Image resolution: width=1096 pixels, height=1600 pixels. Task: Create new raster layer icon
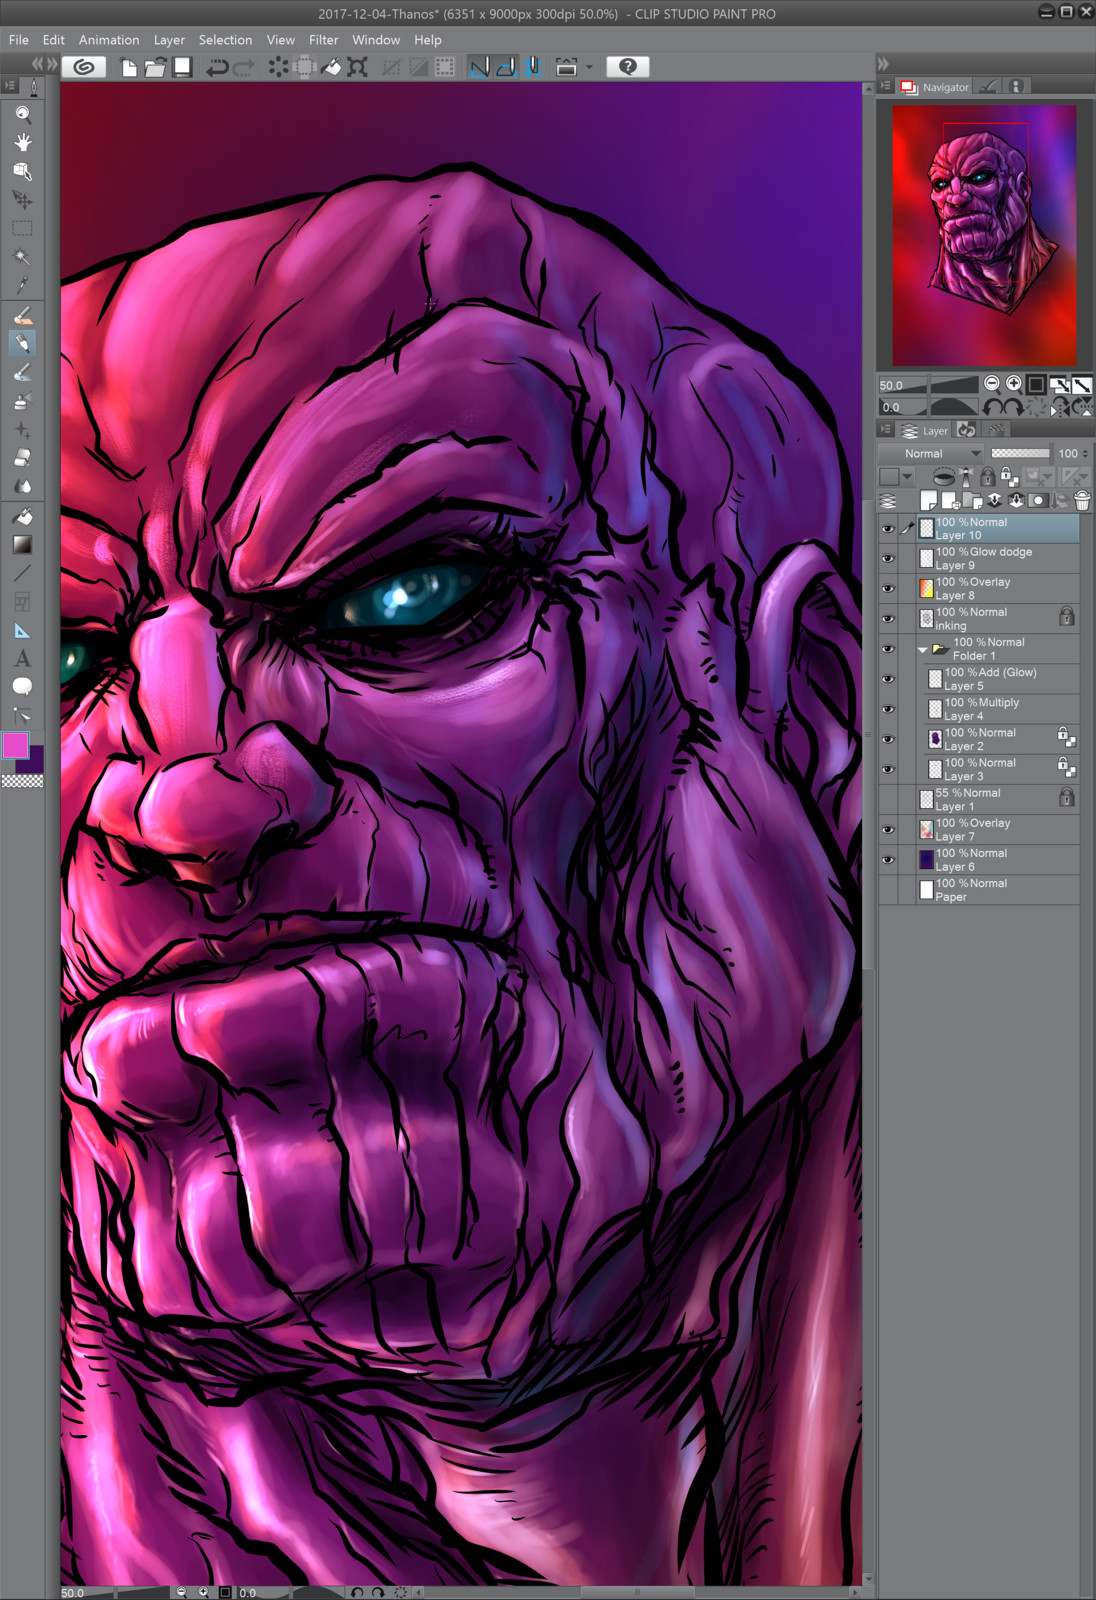coord(928,500)
